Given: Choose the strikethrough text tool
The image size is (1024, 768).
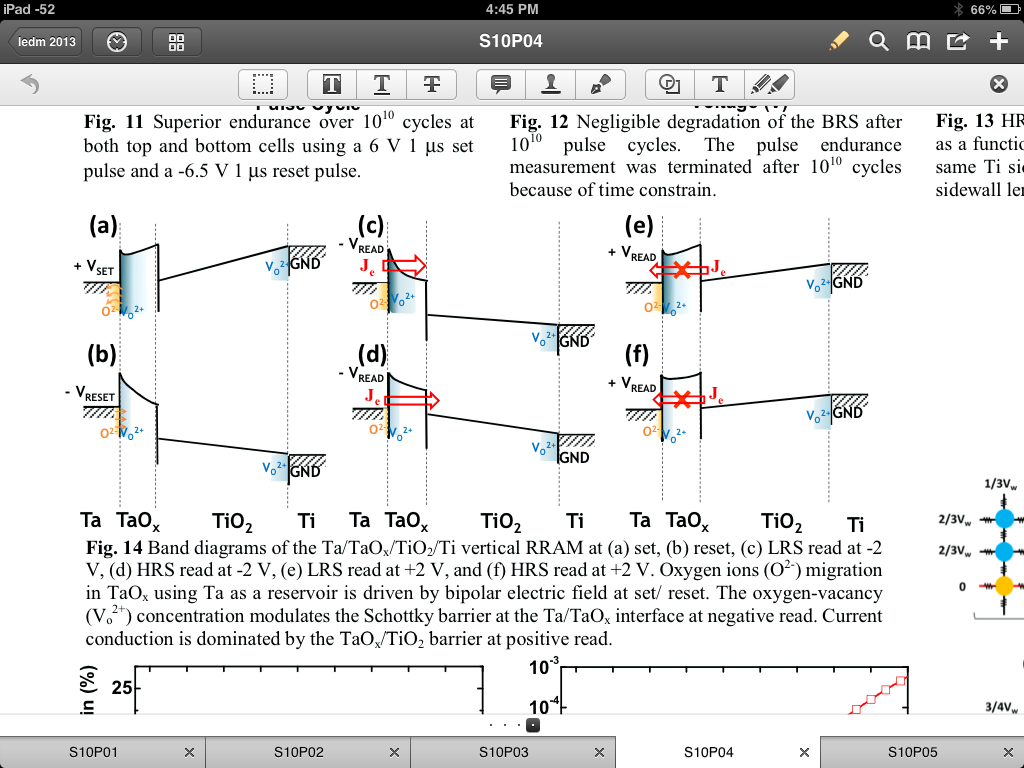Looking at the screenshot, I should coord(431,85).
